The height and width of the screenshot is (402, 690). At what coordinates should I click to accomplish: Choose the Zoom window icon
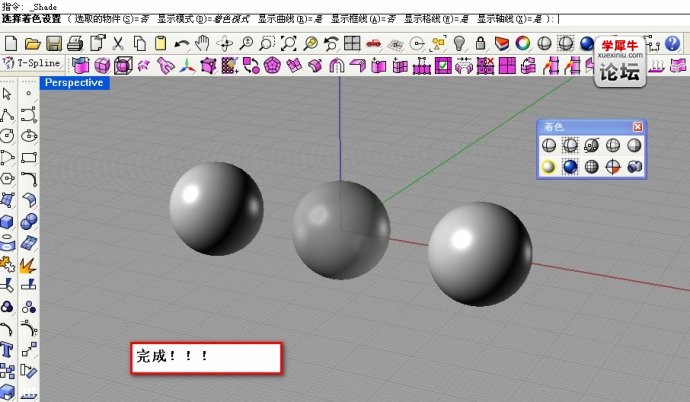[267, 44]
